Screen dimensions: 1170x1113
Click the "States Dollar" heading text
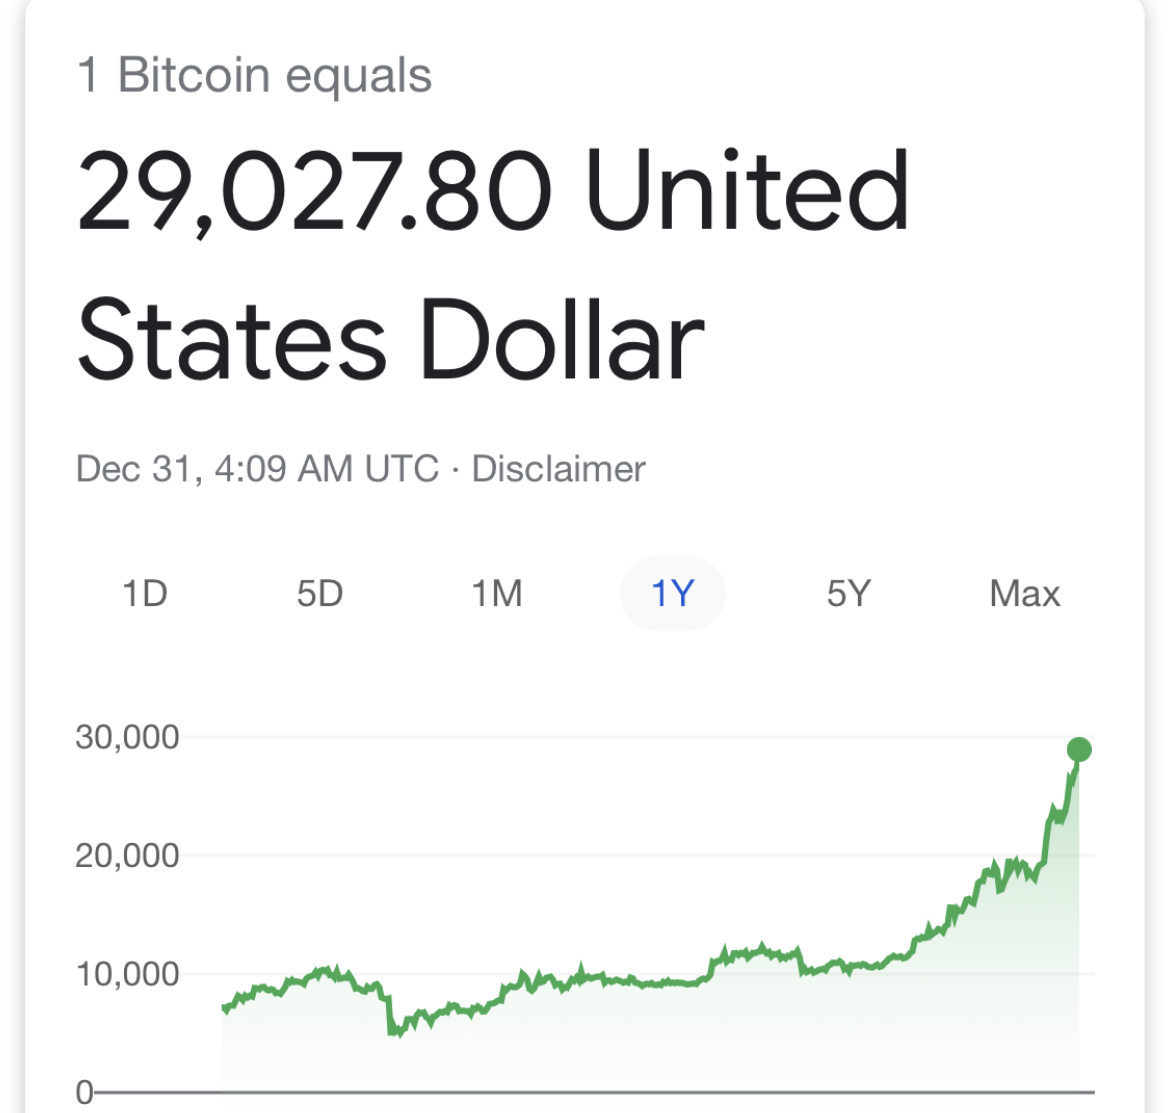click(x=391, y=339)
